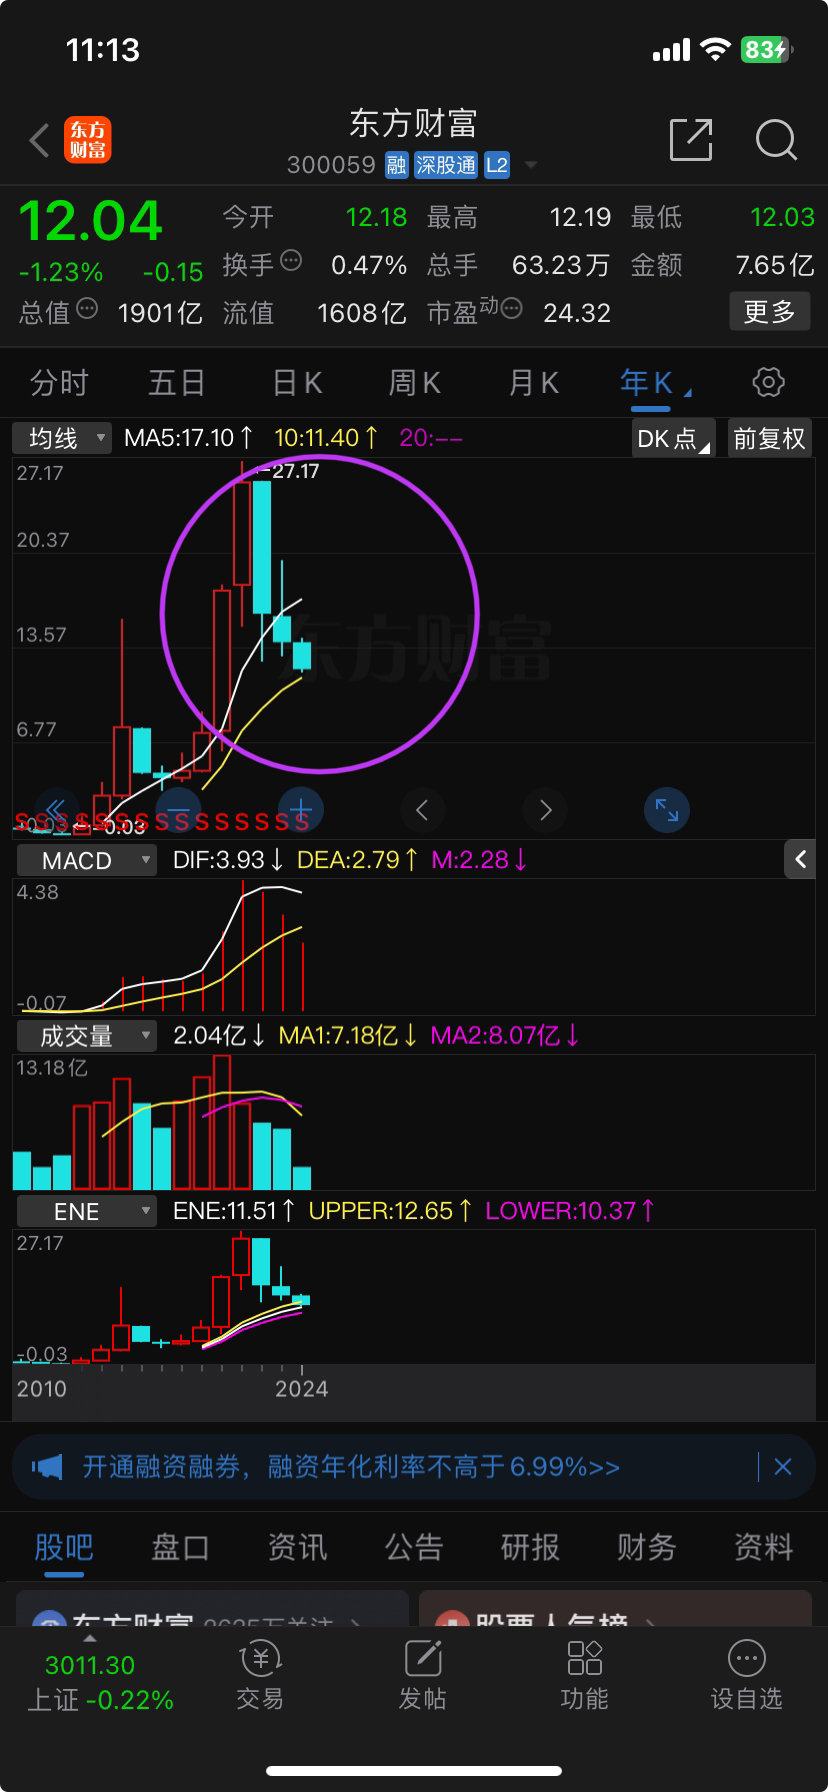Open the ENE indicator dropdown
This screenshot has width=828, height=1792.
click(86, 1211)
